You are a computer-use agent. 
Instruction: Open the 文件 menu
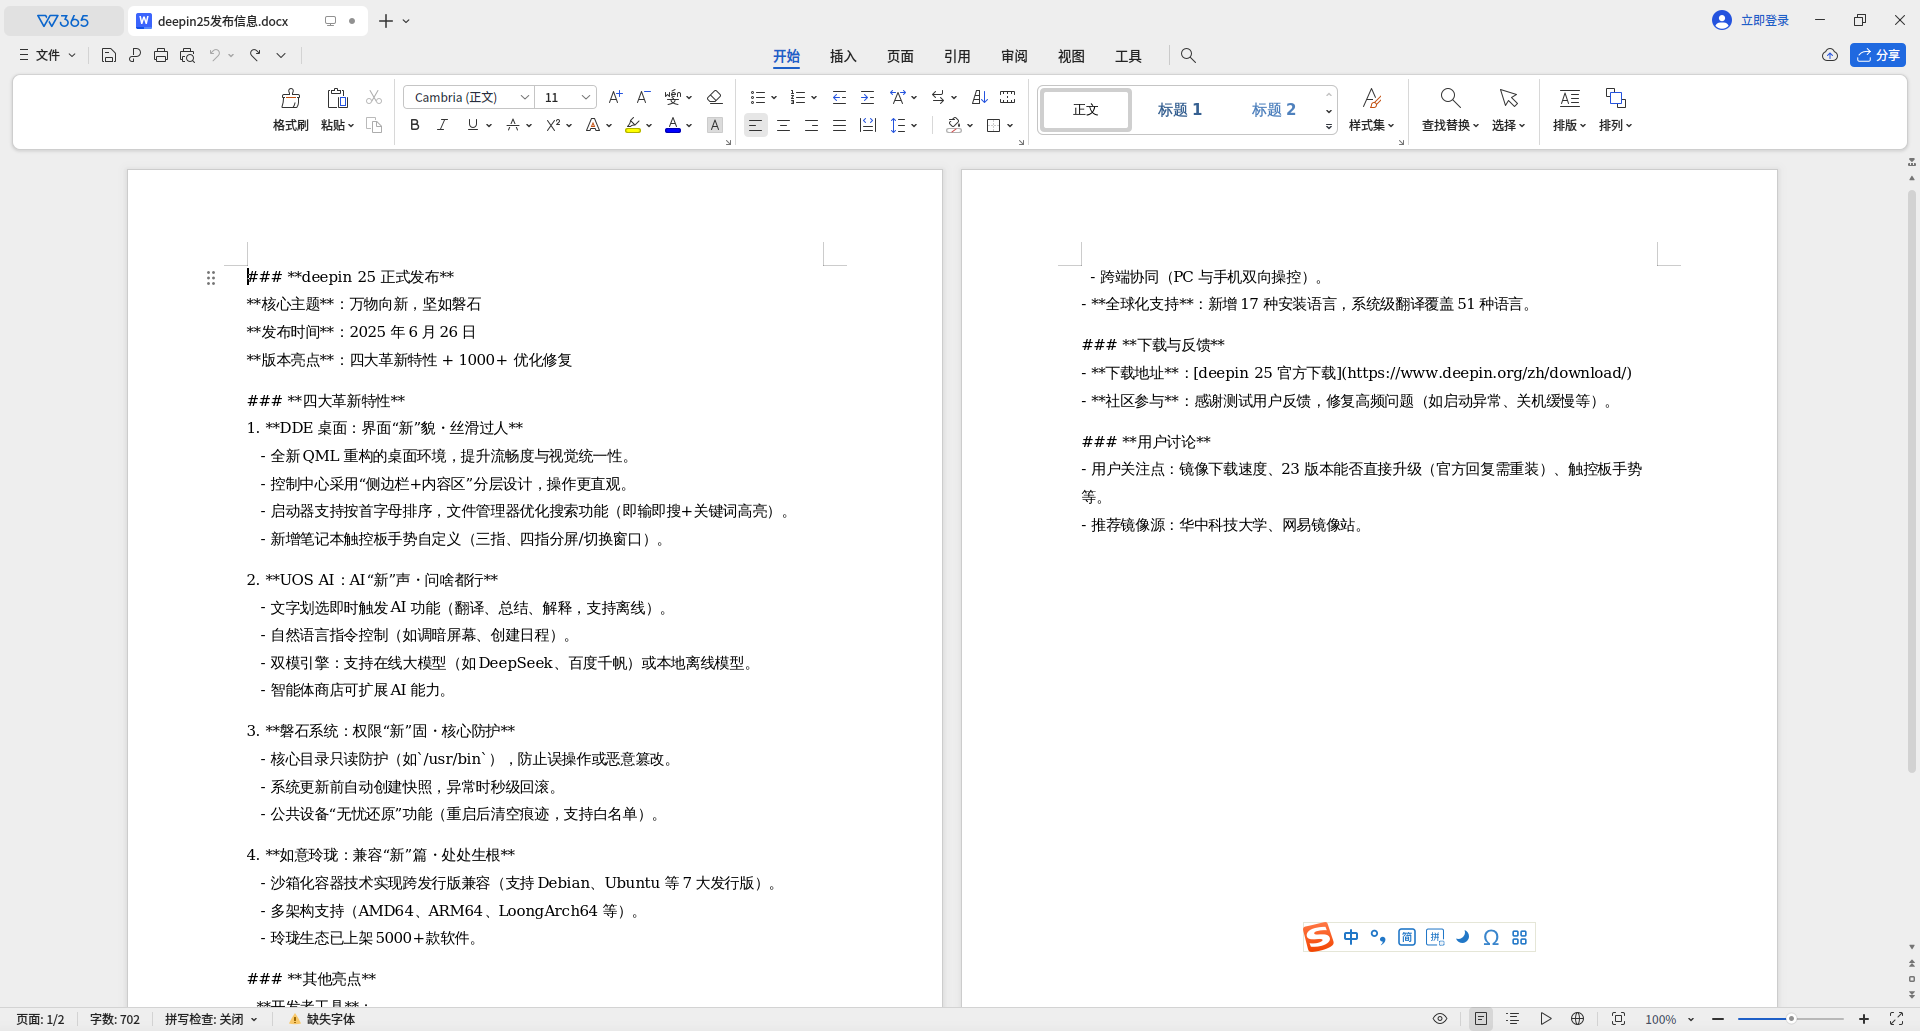[x=47, y=55]
